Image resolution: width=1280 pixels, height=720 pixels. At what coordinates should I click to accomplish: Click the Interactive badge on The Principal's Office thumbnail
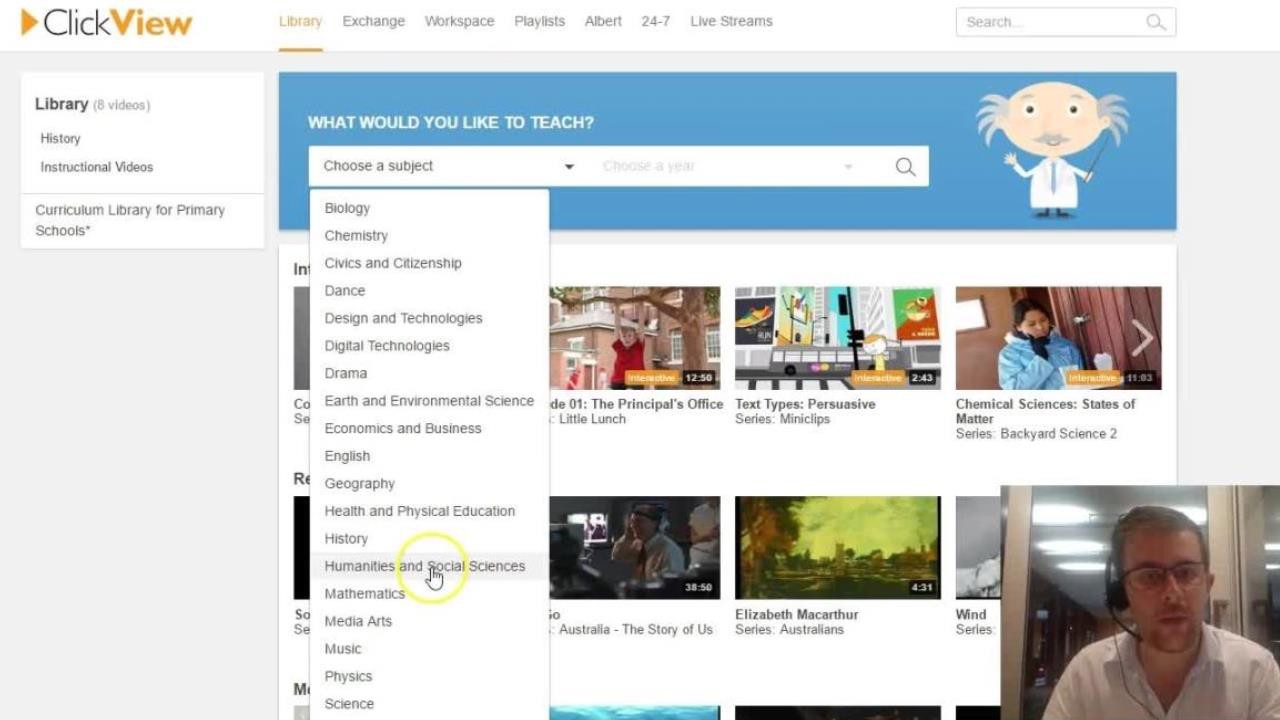(651, 378)
